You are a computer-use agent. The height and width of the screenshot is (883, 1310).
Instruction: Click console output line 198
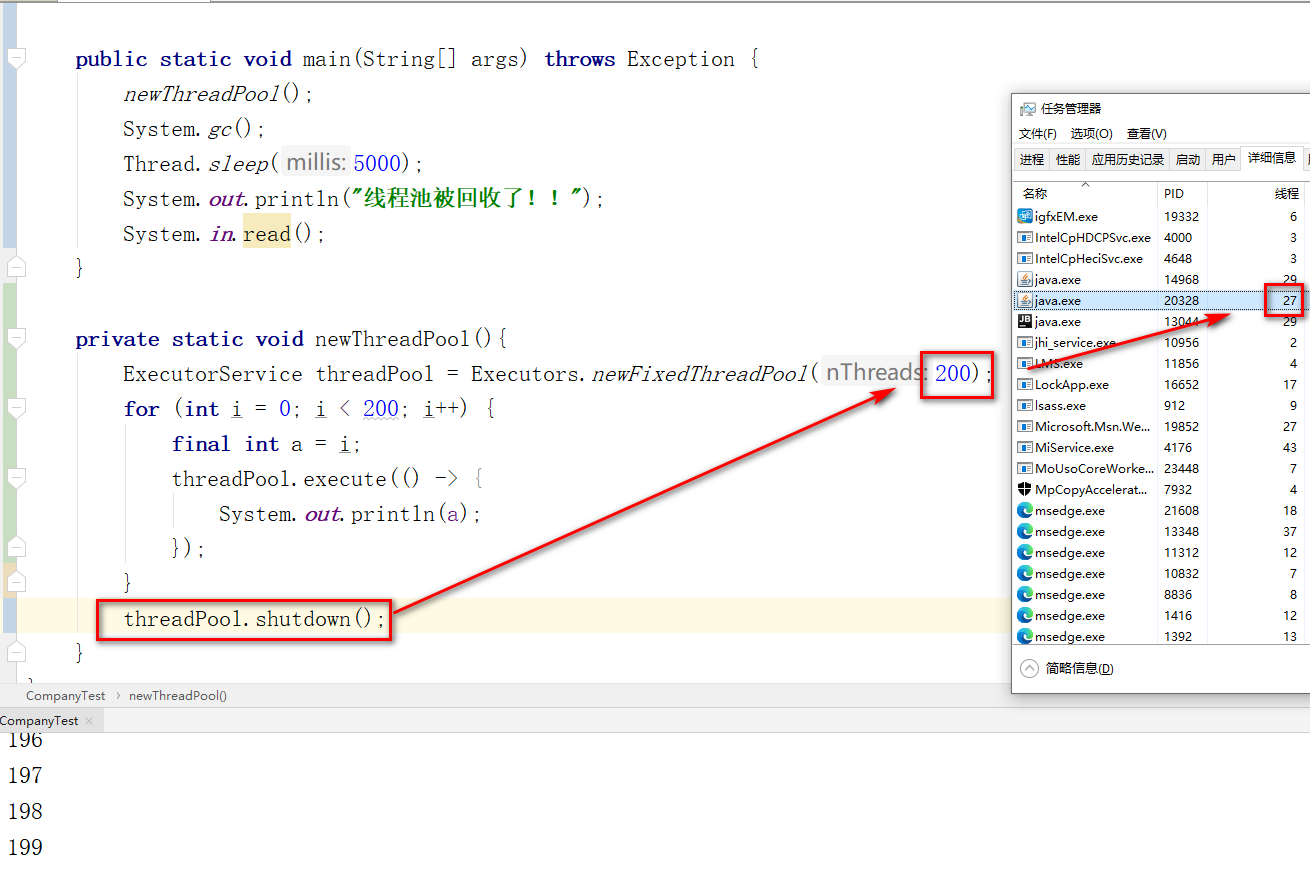pyautogui.click(x=25, y=811)
